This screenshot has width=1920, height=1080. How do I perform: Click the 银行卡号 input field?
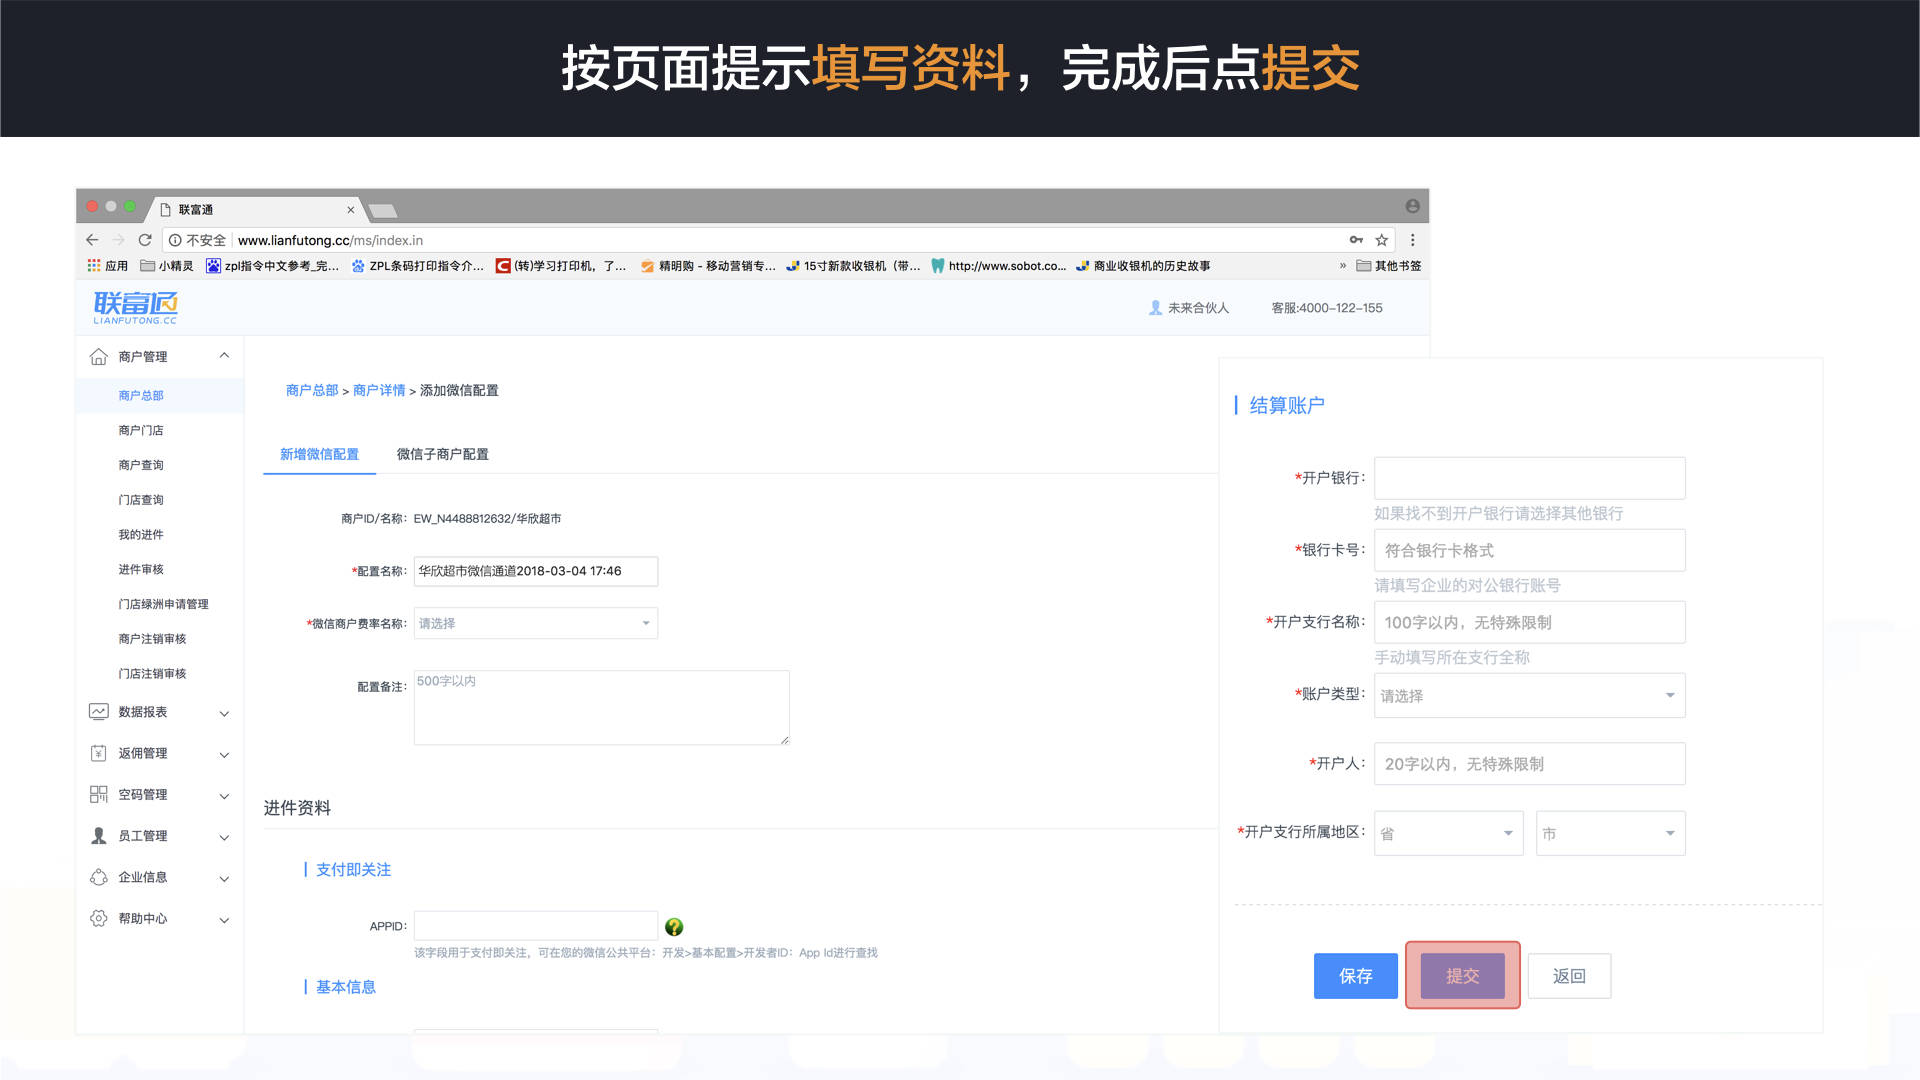(x=1529, y=550)
